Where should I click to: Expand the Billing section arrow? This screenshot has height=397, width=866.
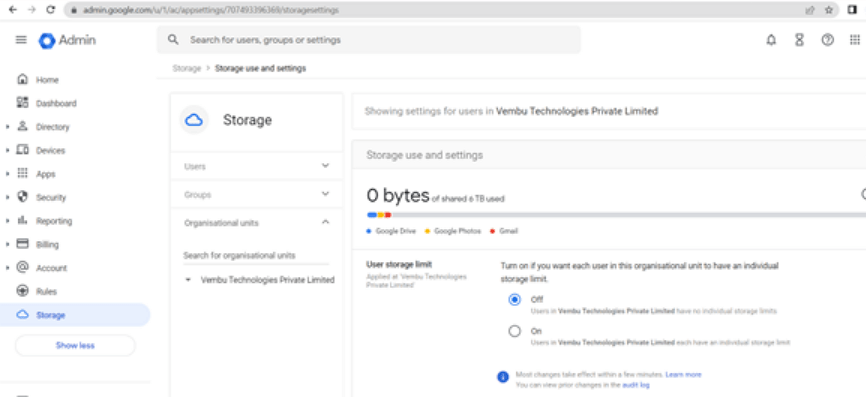click(x=8, y=244)
